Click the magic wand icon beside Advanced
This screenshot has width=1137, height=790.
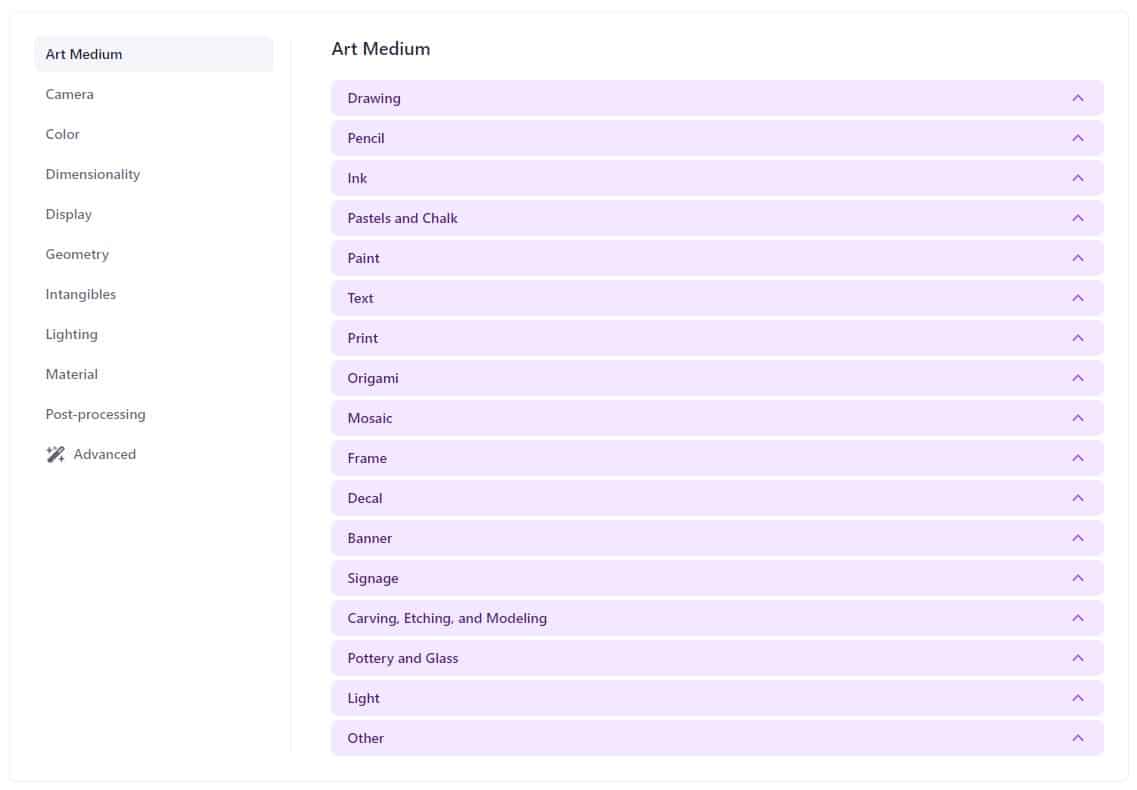tap(55, 454)
